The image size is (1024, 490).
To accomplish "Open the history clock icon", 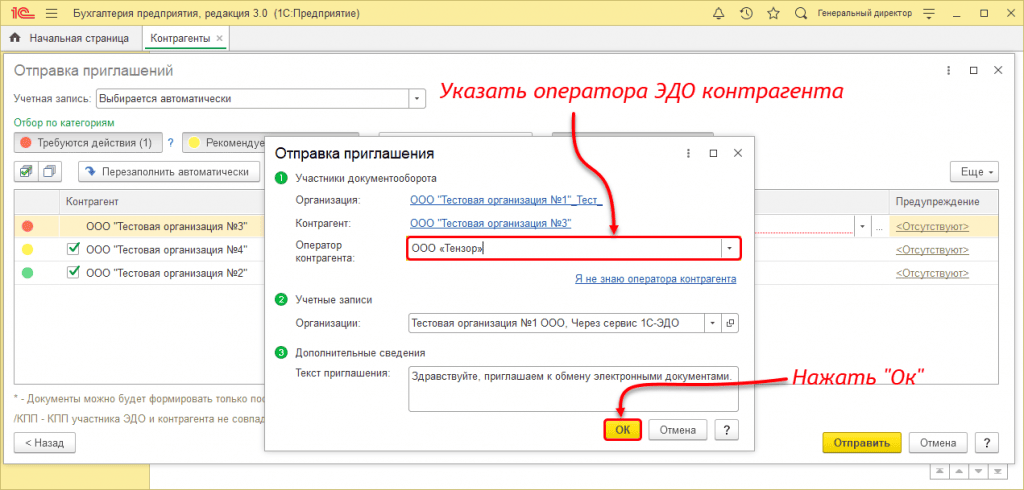I will [746, 14].
